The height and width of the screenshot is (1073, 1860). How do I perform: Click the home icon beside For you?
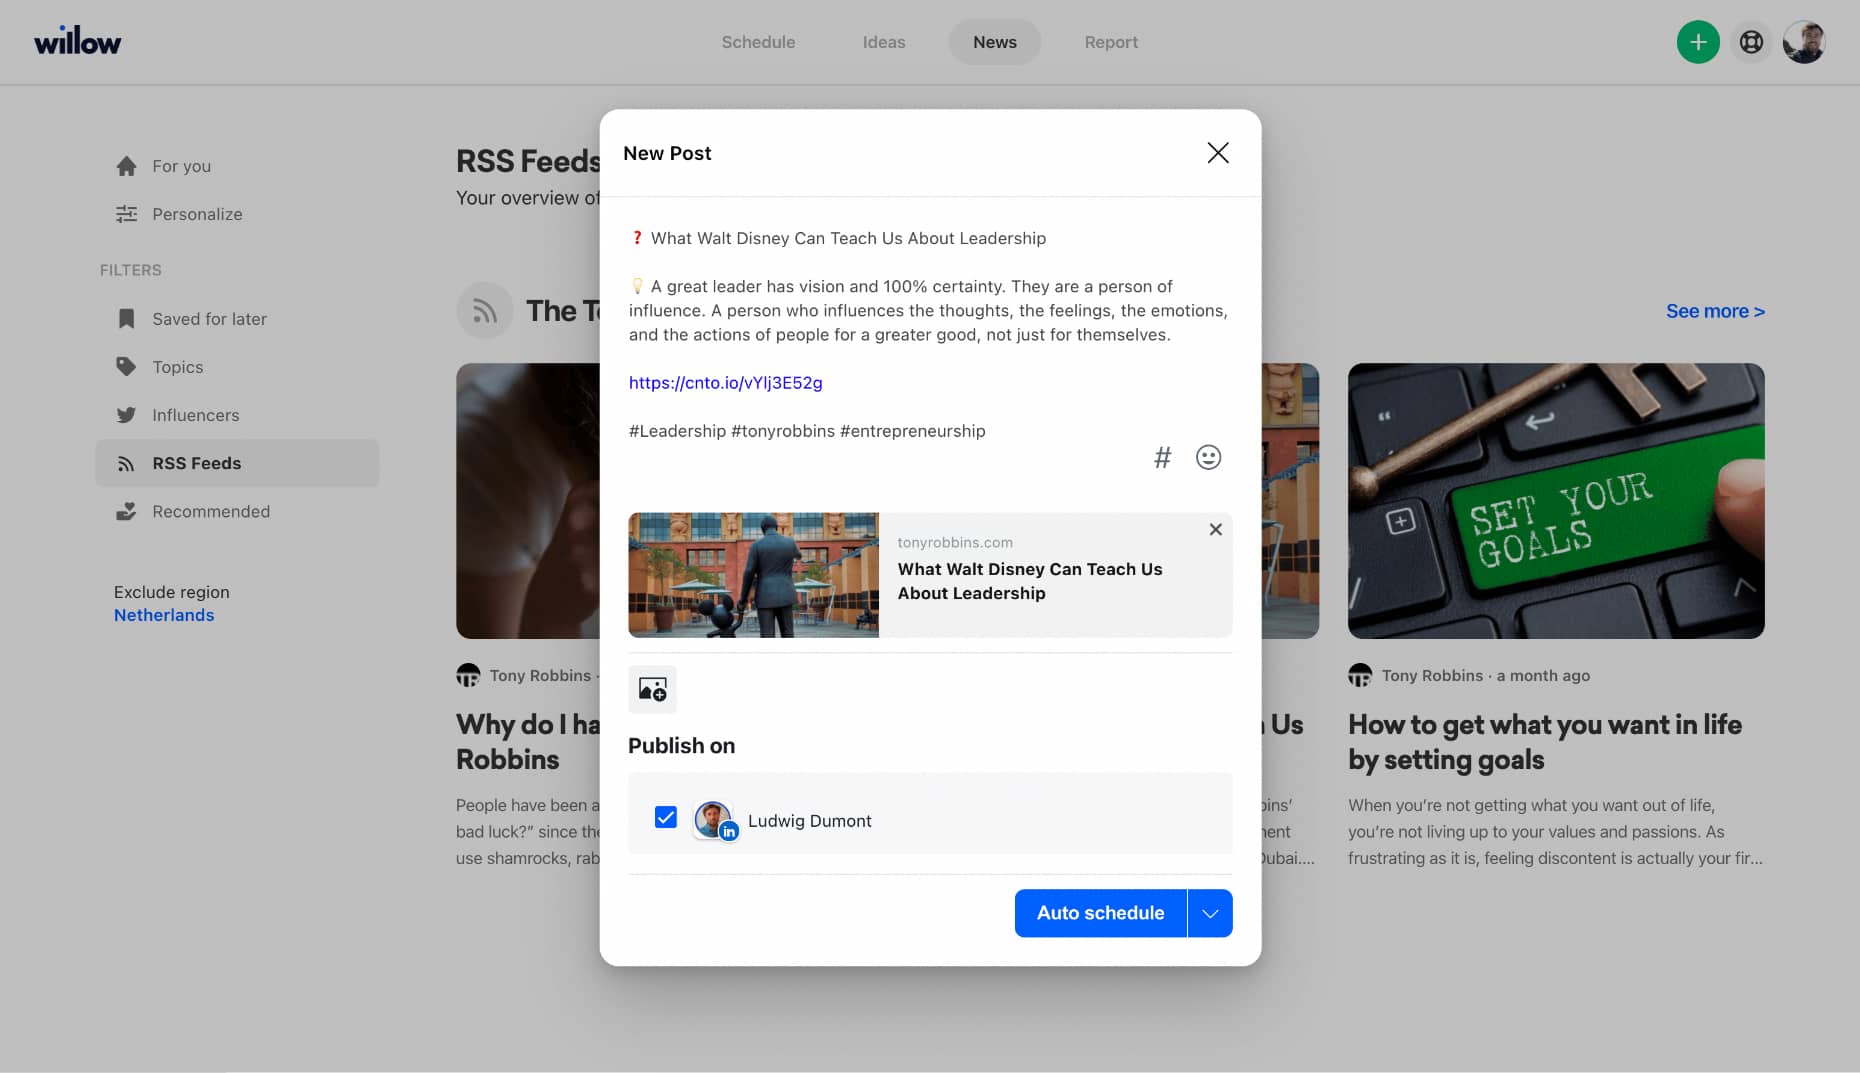pos(126,166)
